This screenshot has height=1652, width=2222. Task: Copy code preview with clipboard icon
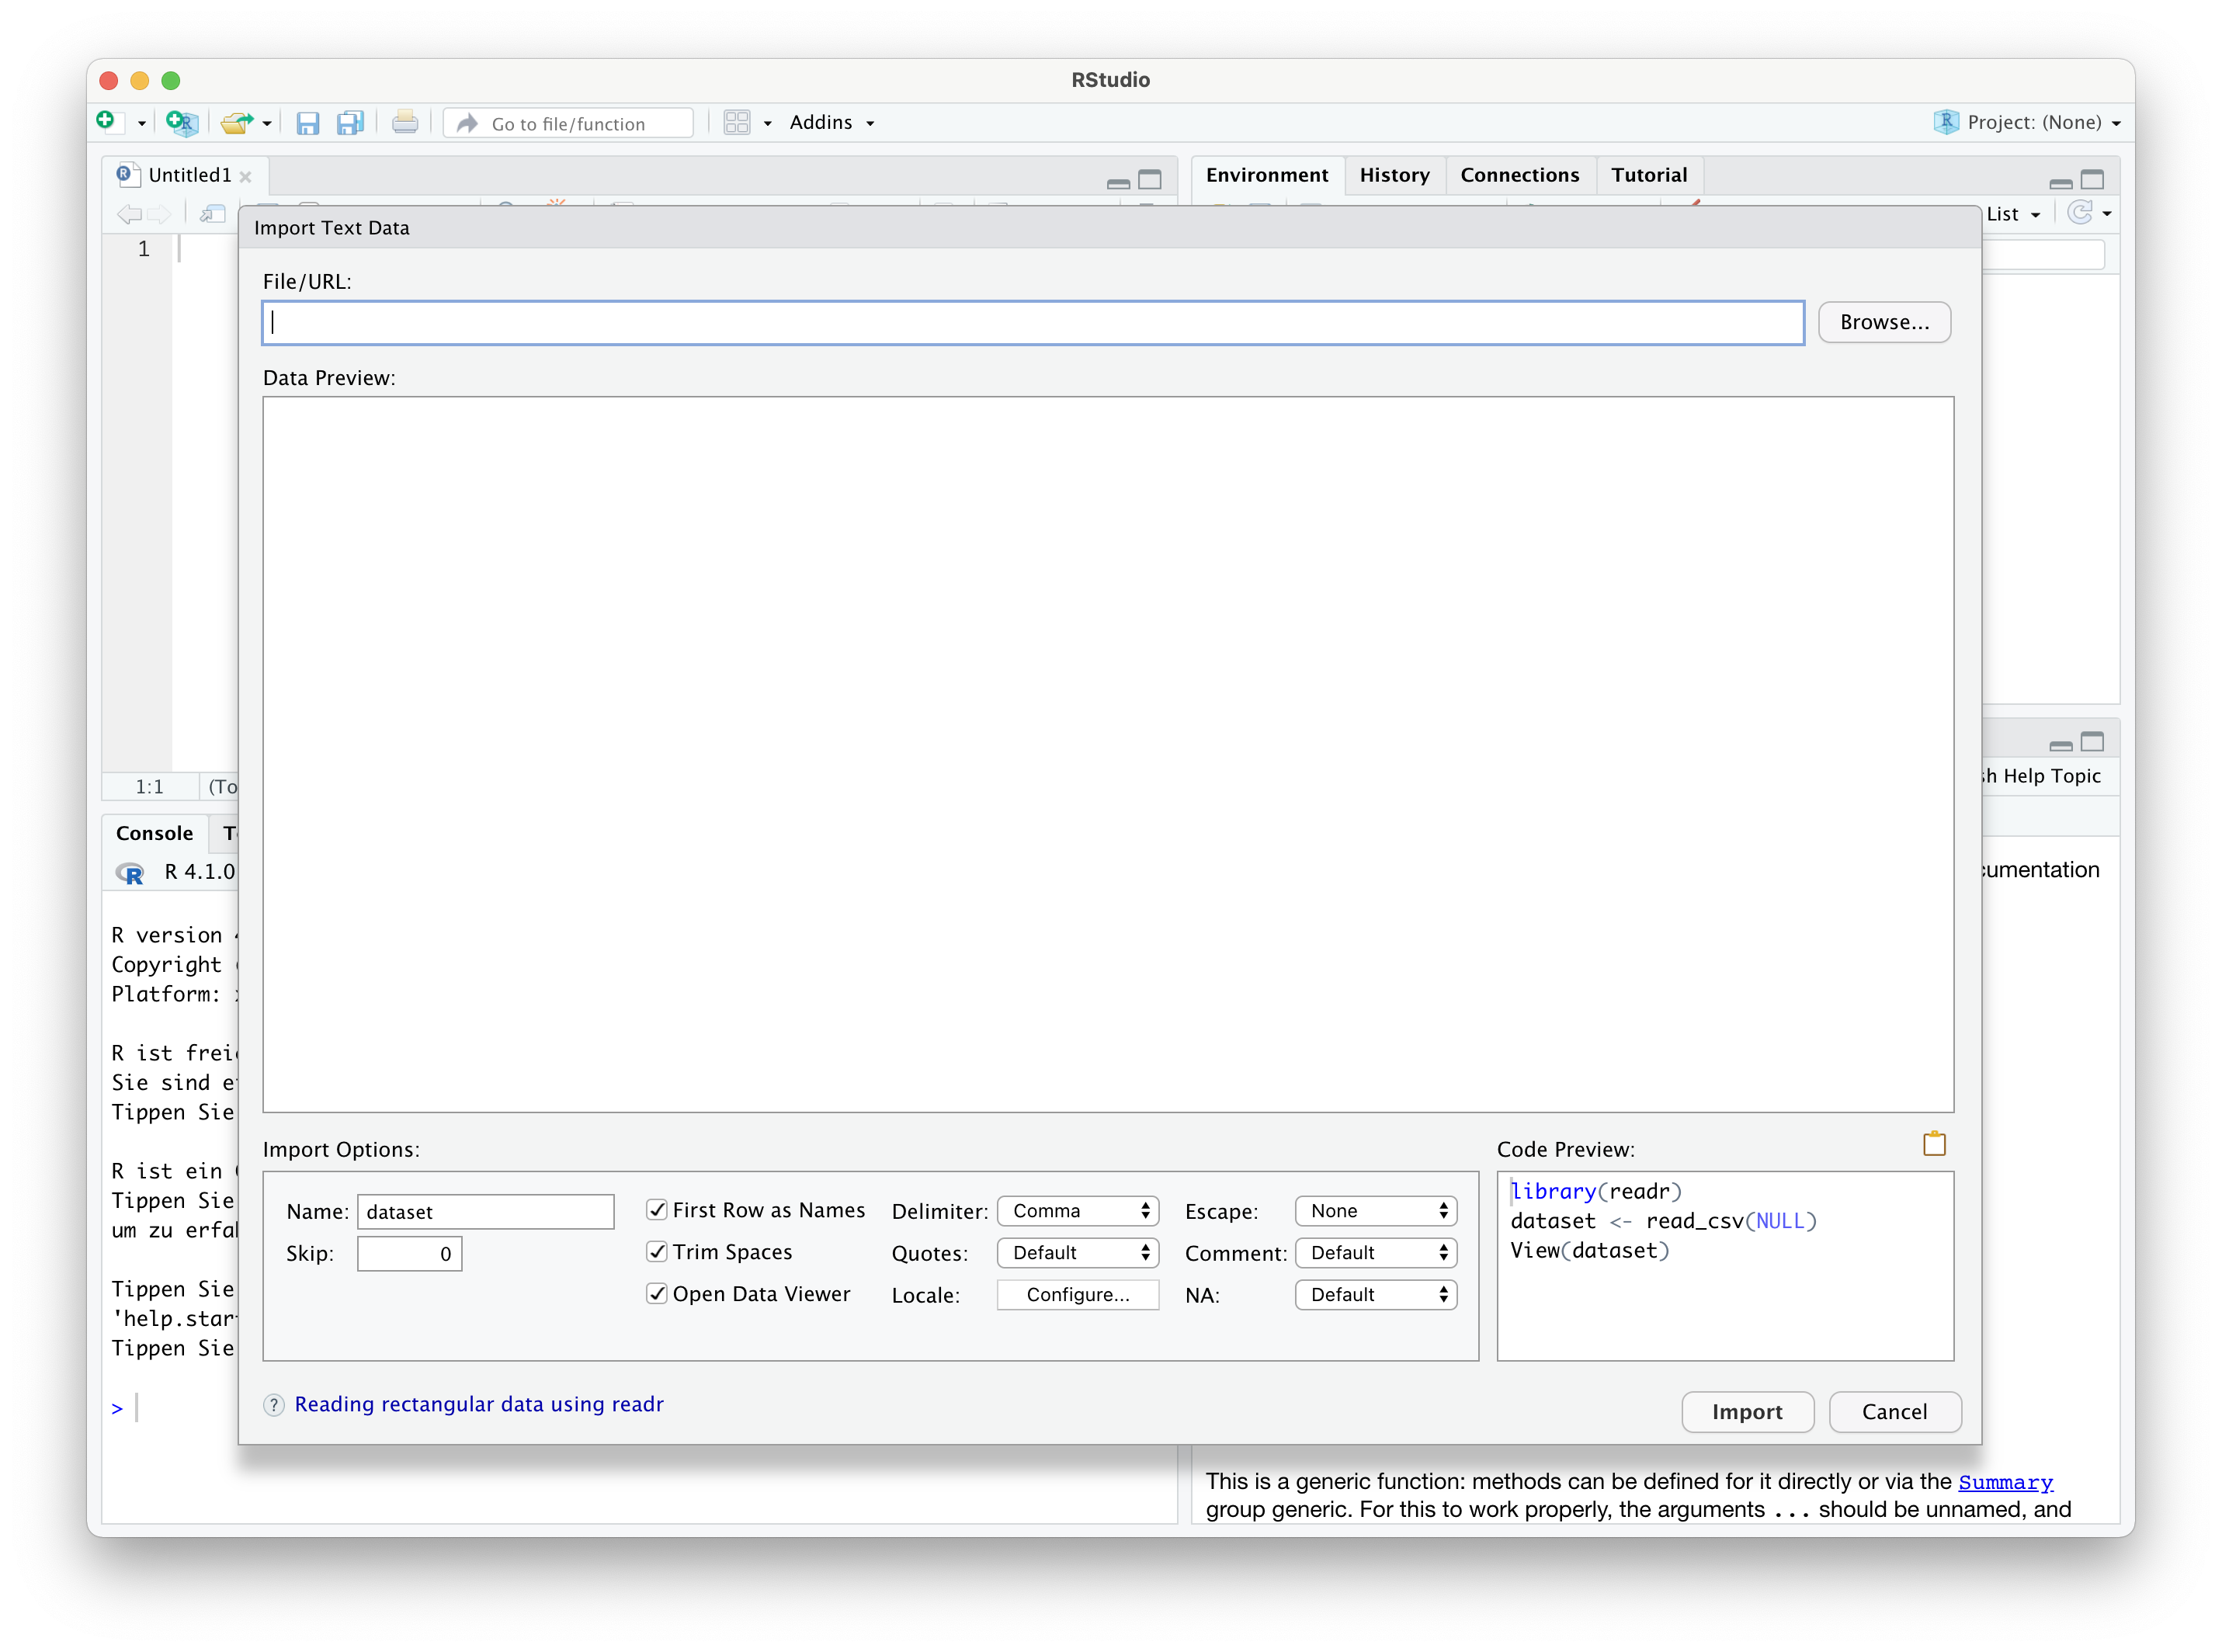[x=1934, y=1144]
